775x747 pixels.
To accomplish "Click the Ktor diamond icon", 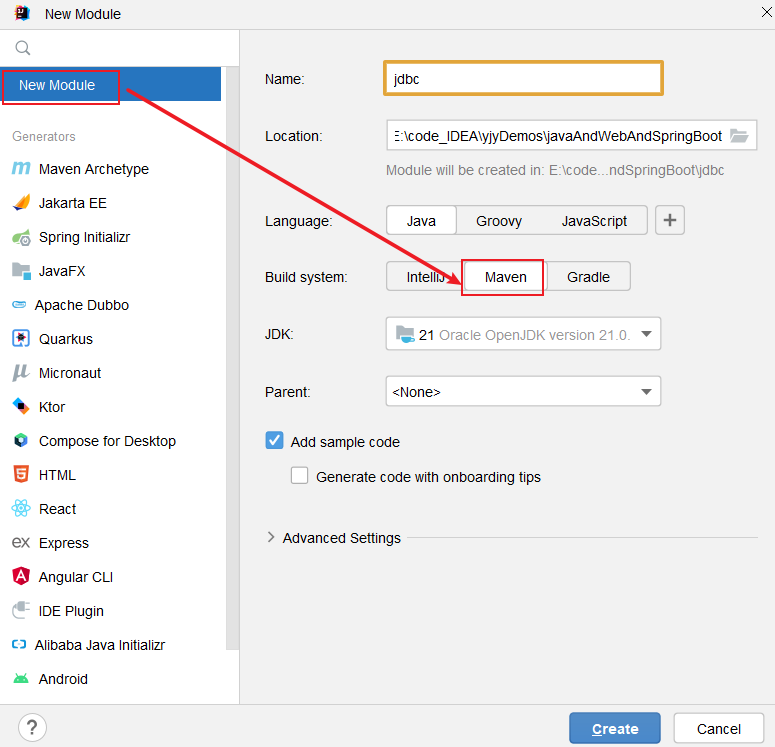I will (21, 406).
